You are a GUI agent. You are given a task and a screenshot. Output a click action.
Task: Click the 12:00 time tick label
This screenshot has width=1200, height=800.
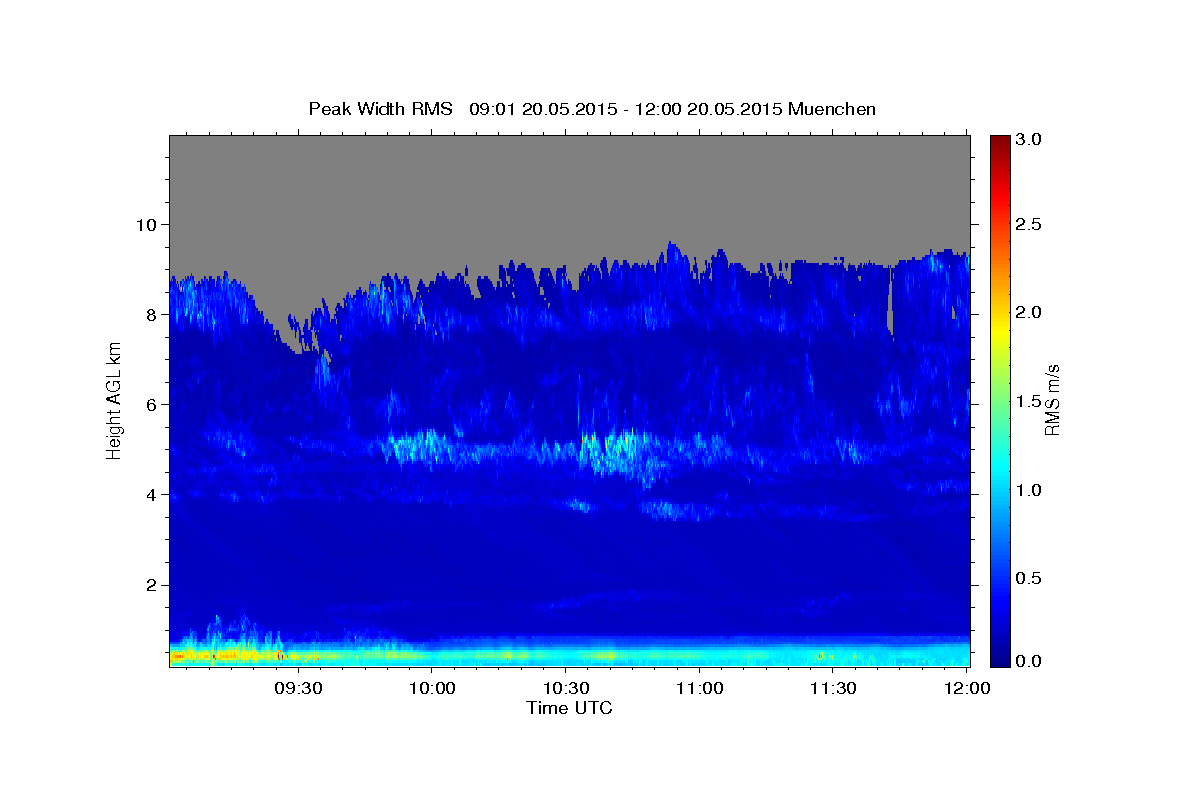point(966,688)
